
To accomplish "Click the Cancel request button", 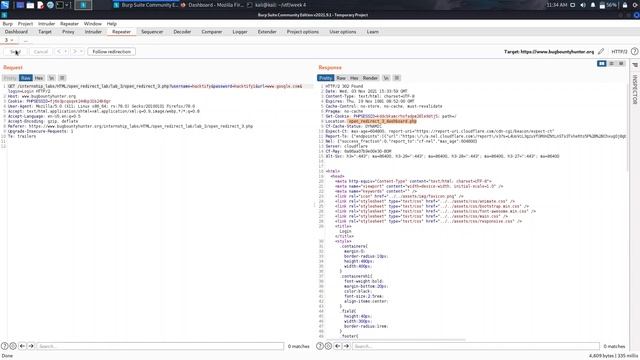I will pos(41,52).
